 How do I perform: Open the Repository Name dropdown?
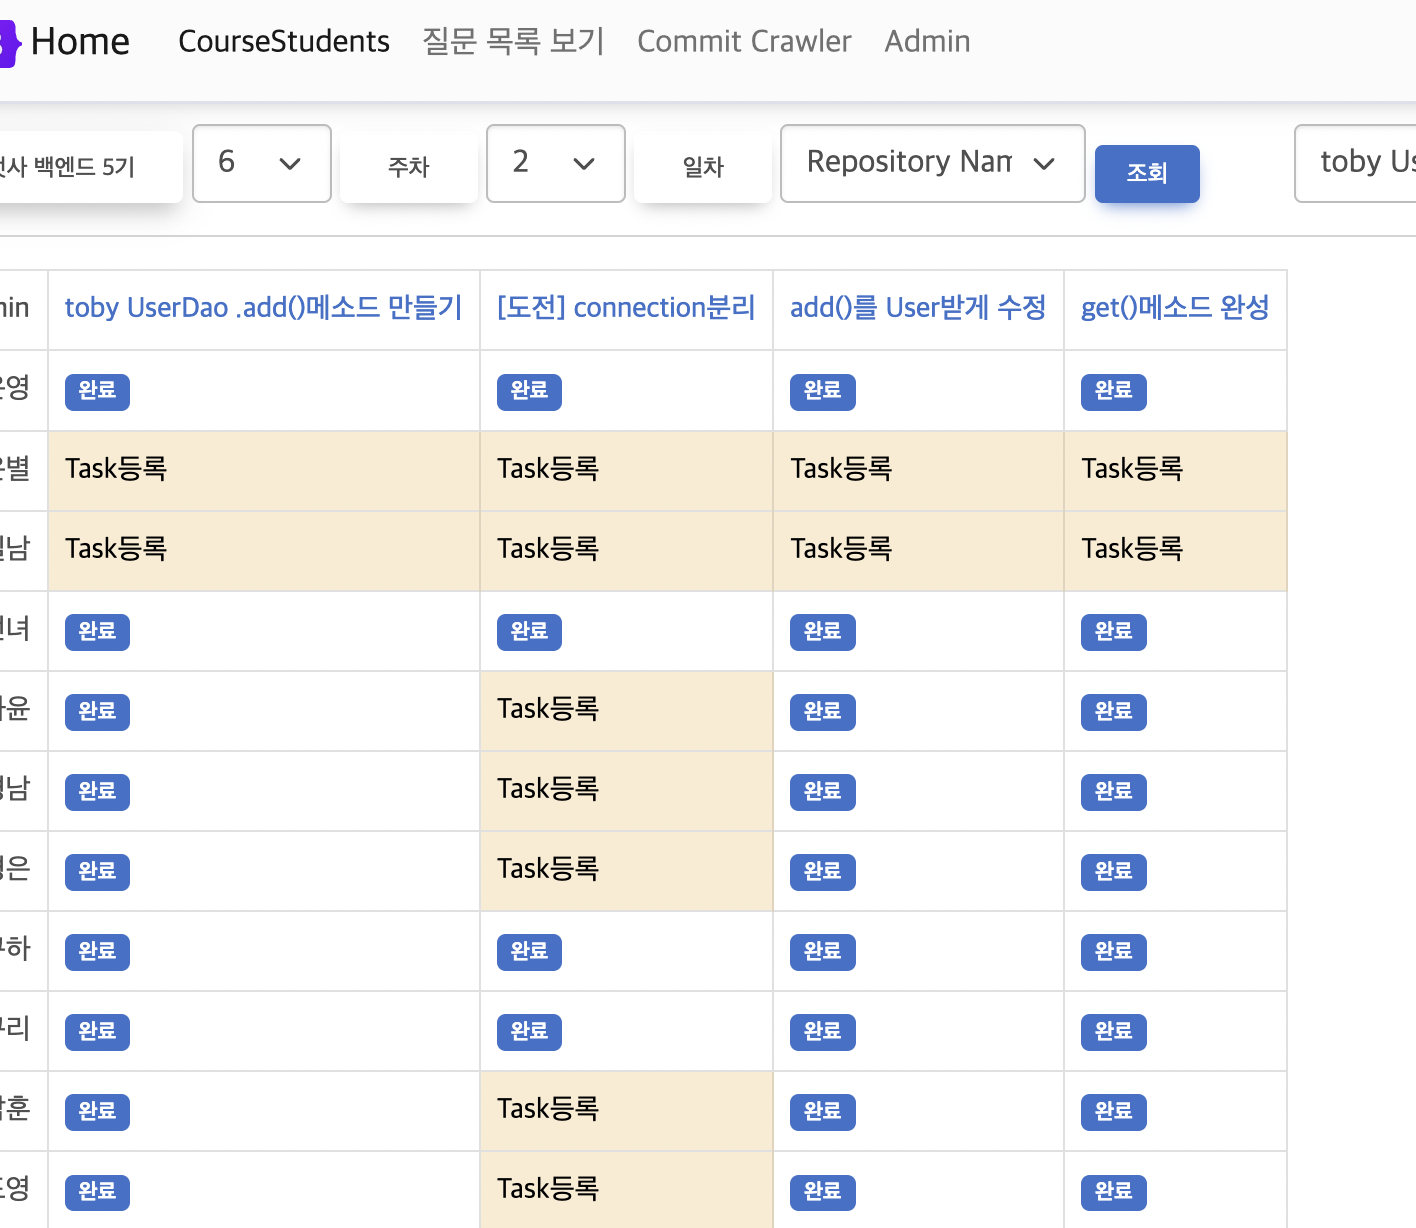(x=933, y=163)
